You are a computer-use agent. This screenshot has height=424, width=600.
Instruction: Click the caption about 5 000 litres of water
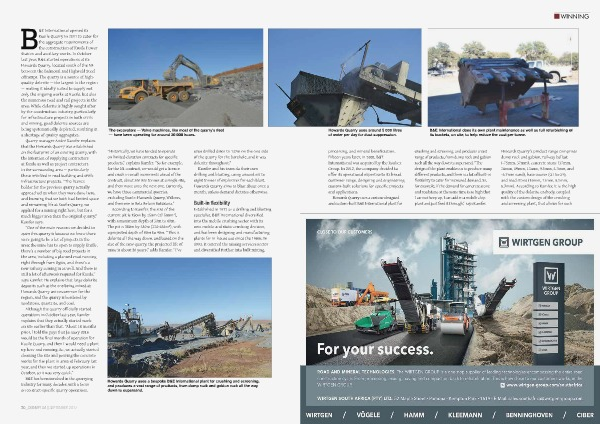click(x=365, y=132)
